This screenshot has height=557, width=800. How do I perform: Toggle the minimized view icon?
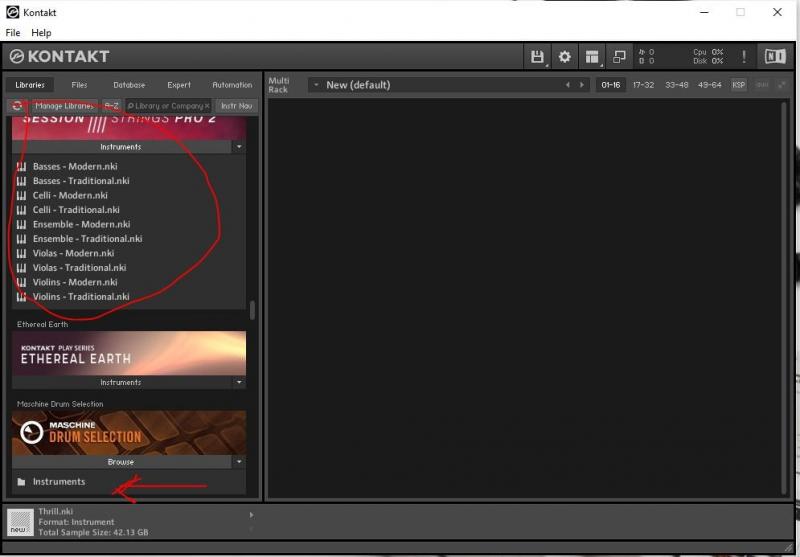[619, 57]
